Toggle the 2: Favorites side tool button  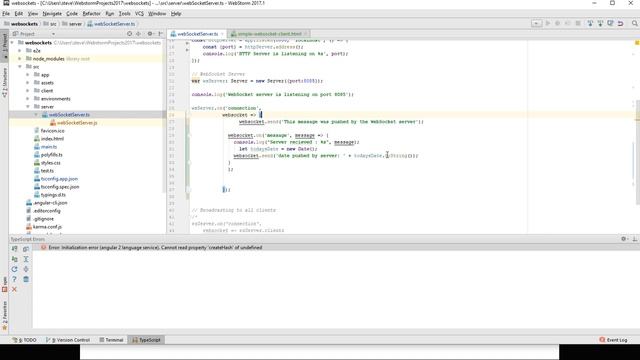pyautogui.click(x=4, y=316)
